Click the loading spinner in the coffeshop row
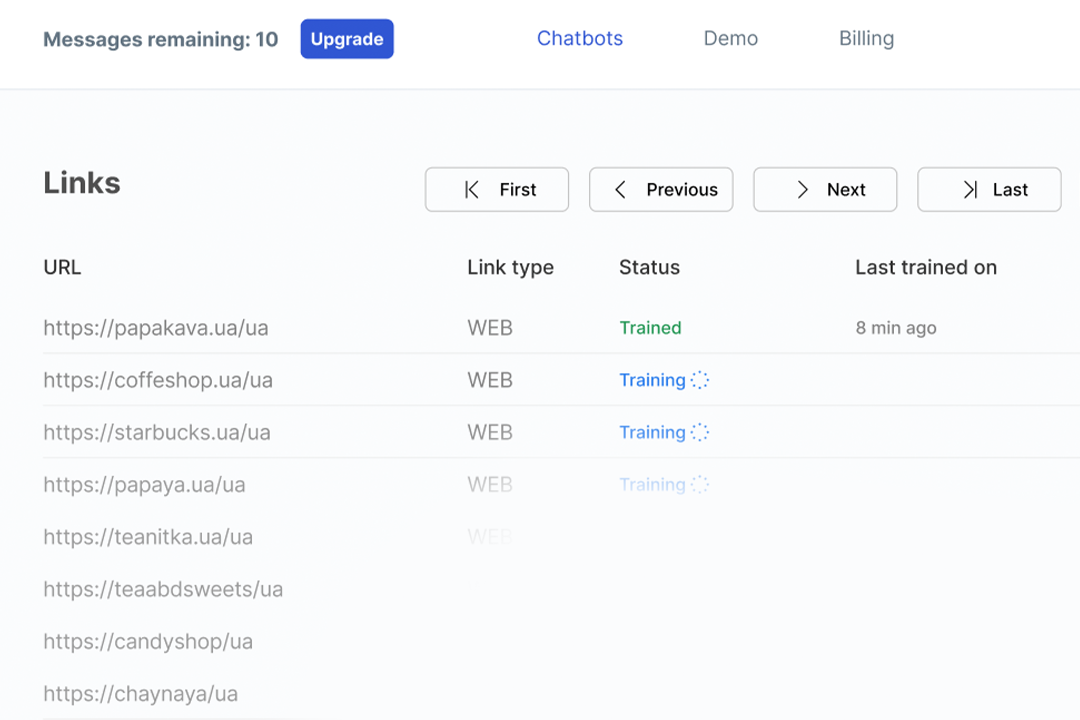The width and height of the screenshot is (1080, 720). (700, 380)
